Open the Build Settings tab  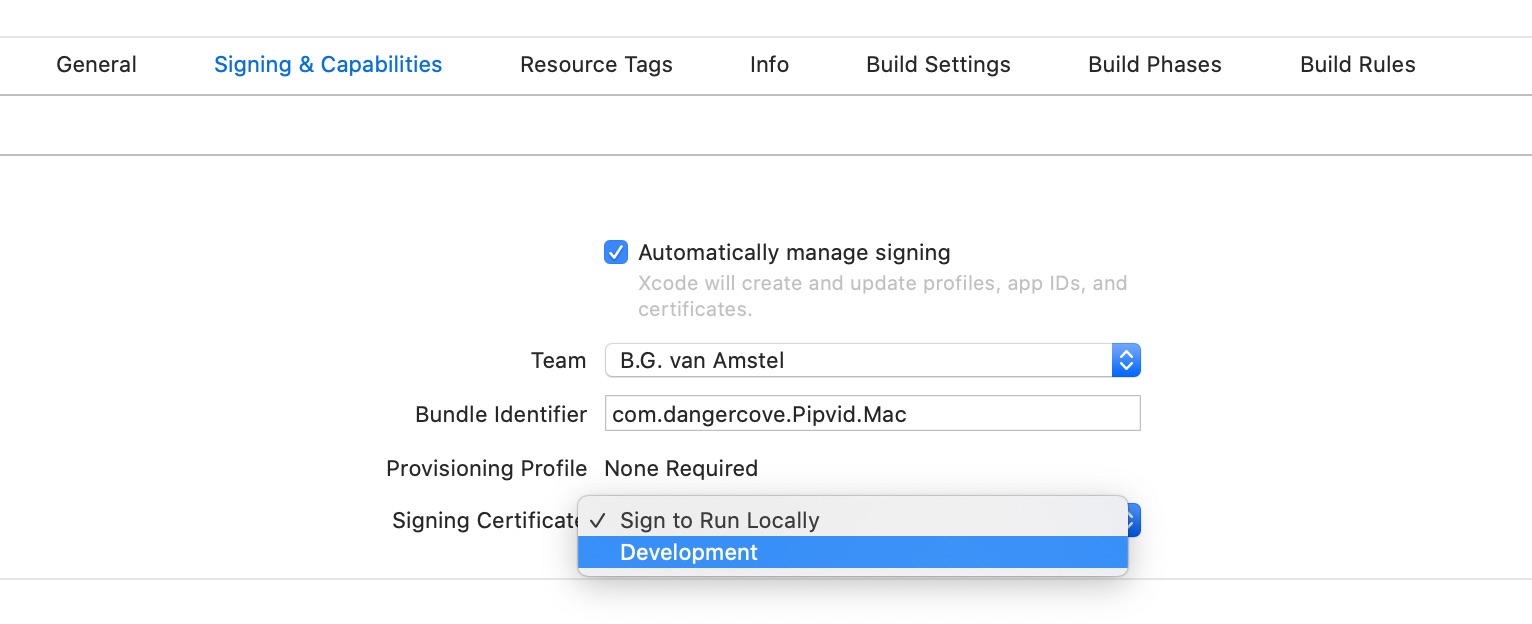[x=938, y=65]
